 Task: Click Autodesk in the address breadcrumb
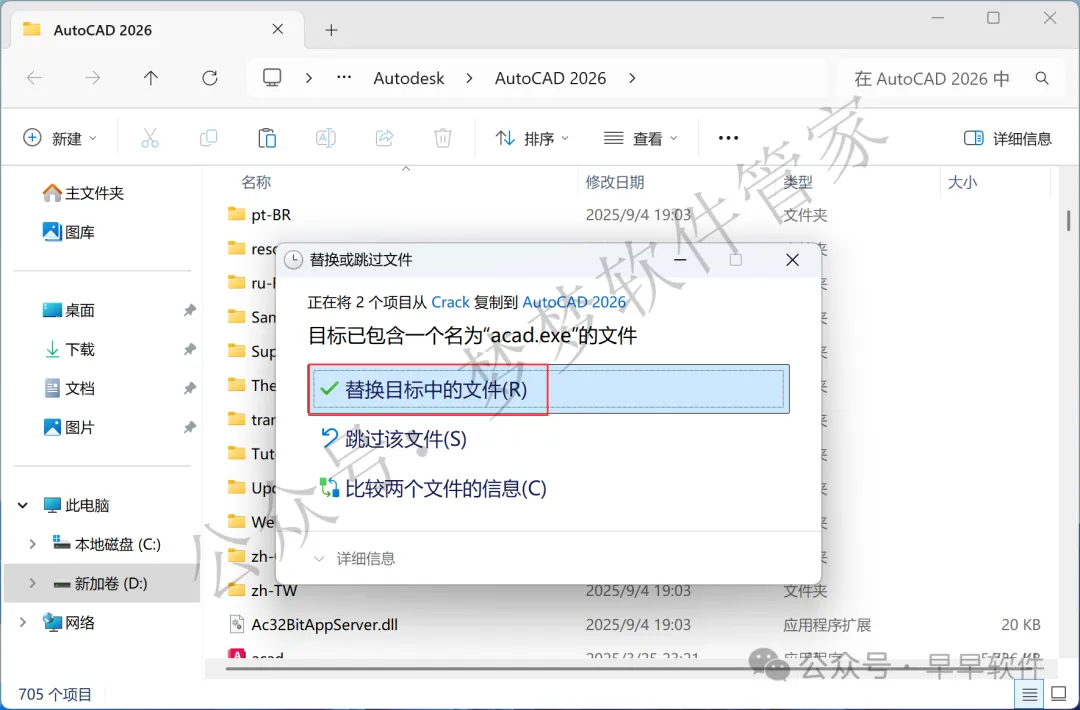(408, 79)
